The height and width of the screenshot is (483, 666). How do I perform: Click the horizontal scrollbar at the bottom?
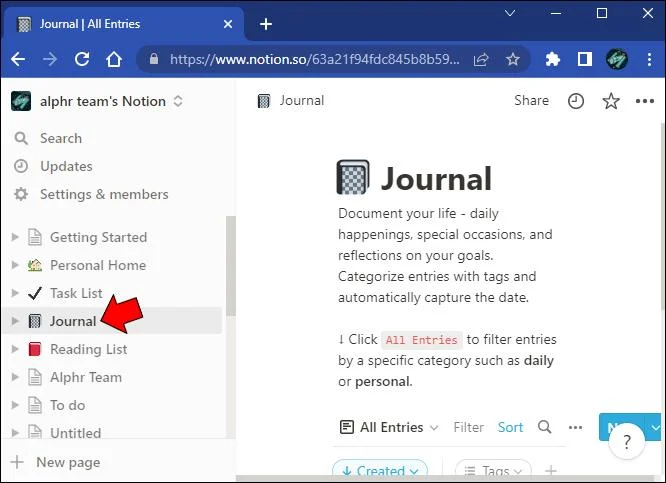click(446, 478)
